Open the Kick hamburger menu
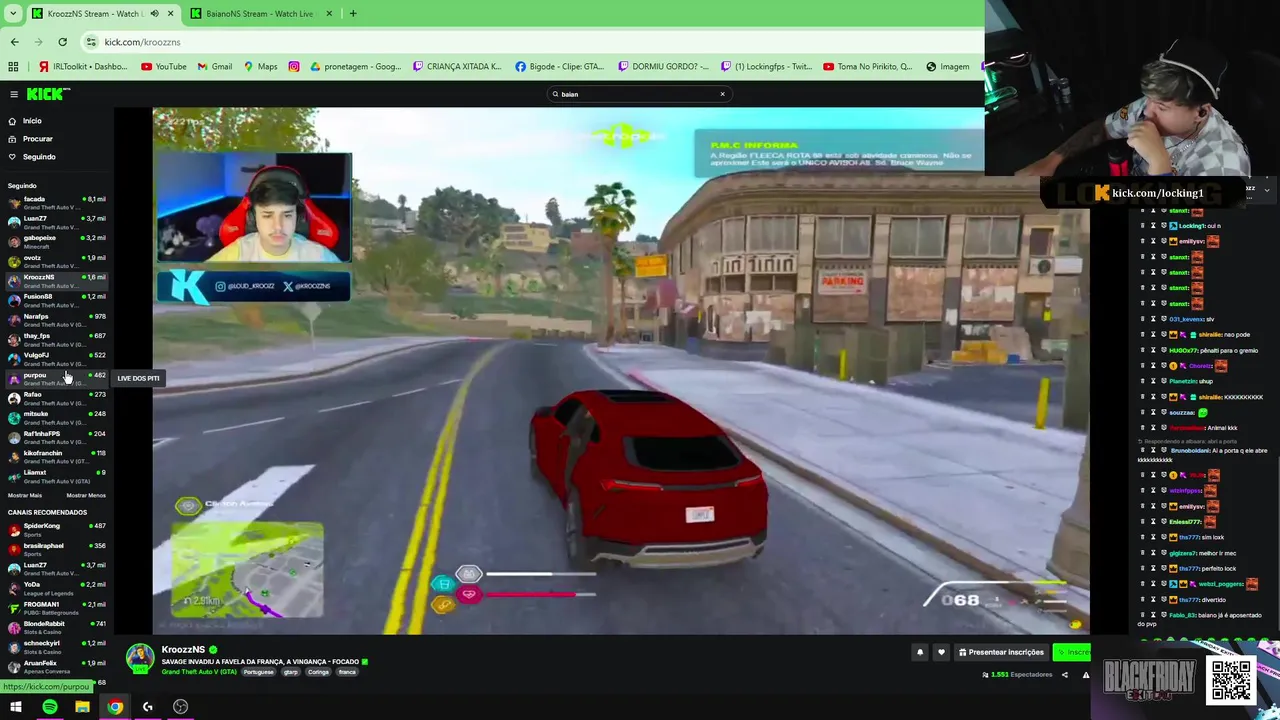1280x720 pixels. click(14, 94)
